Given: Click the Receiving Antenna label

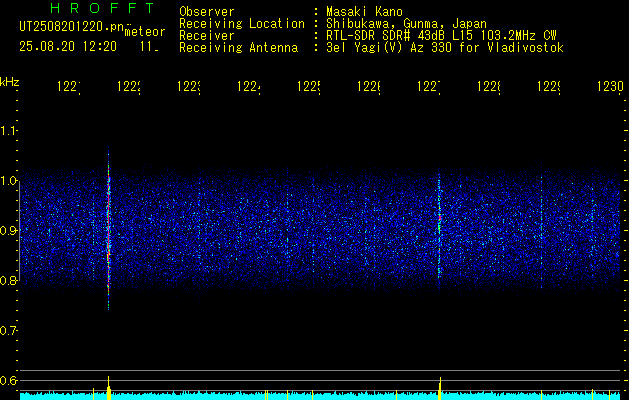Looking at the screenshot, I should pyautogui.click(x=238, y=48).
